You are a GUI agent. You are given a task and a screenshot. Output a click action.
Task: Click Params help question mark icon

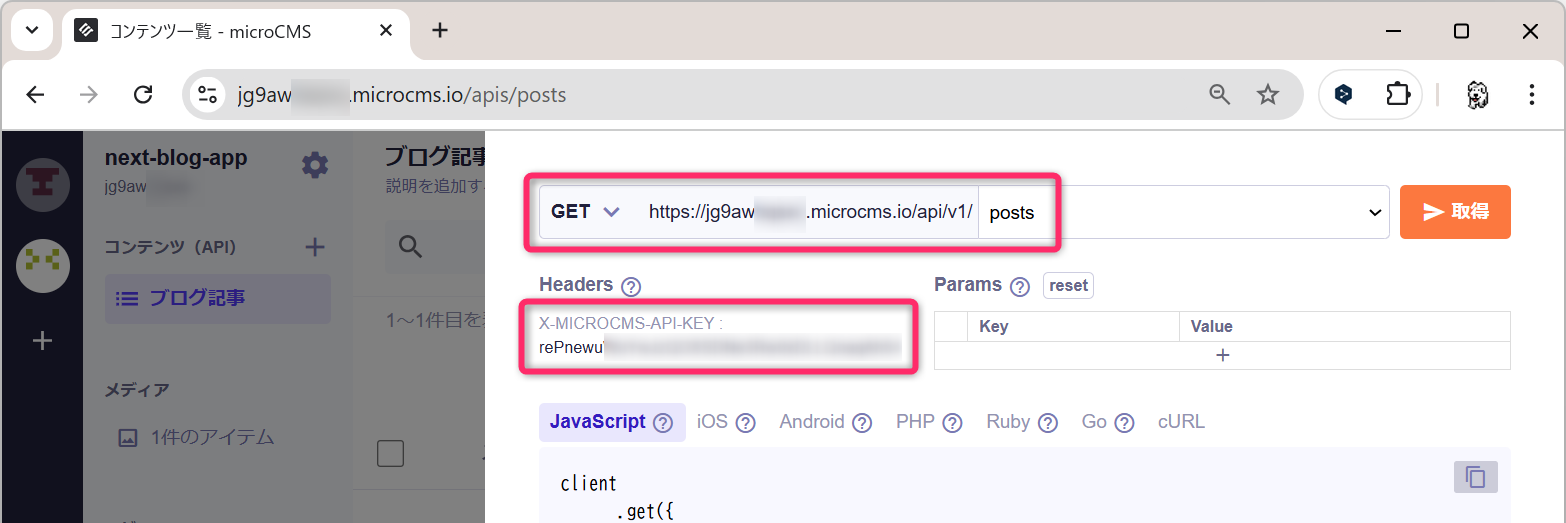click(1020, 287)
